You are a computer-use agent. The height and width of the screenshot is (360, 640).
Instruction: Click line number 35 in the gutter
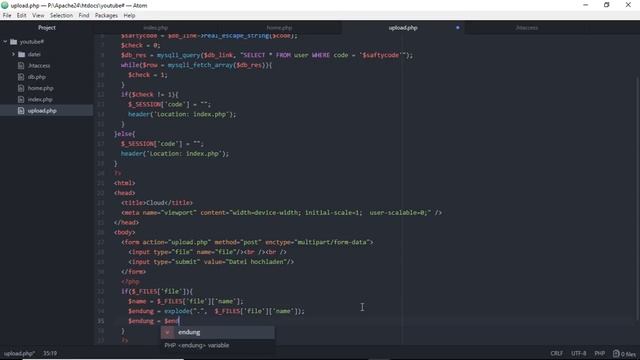pos(100,321)
